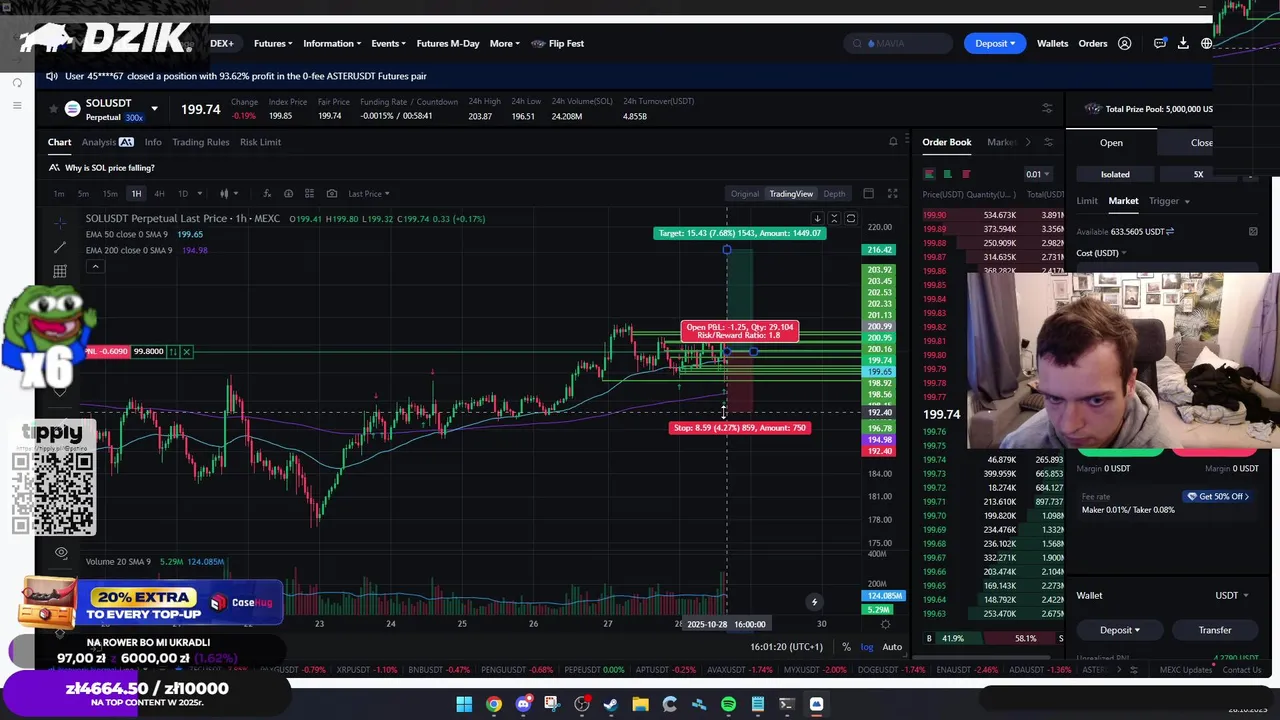Screen dimensions: 1280x720
Task: Select the crosshair cursor drawing tool
Action: (x=60, y=222)
